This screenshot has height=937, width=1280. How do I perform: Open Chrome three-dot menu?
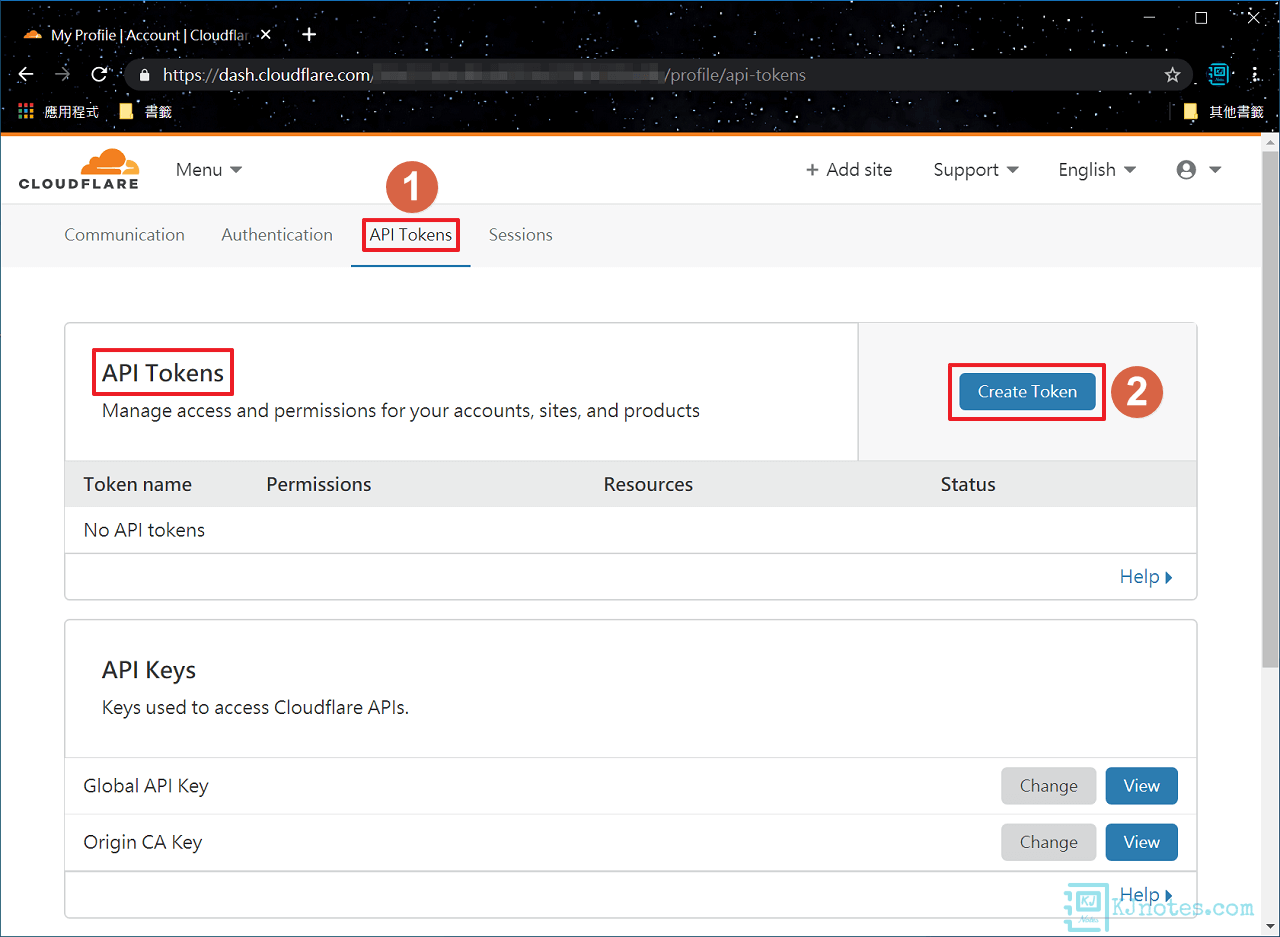point(1256,75)
